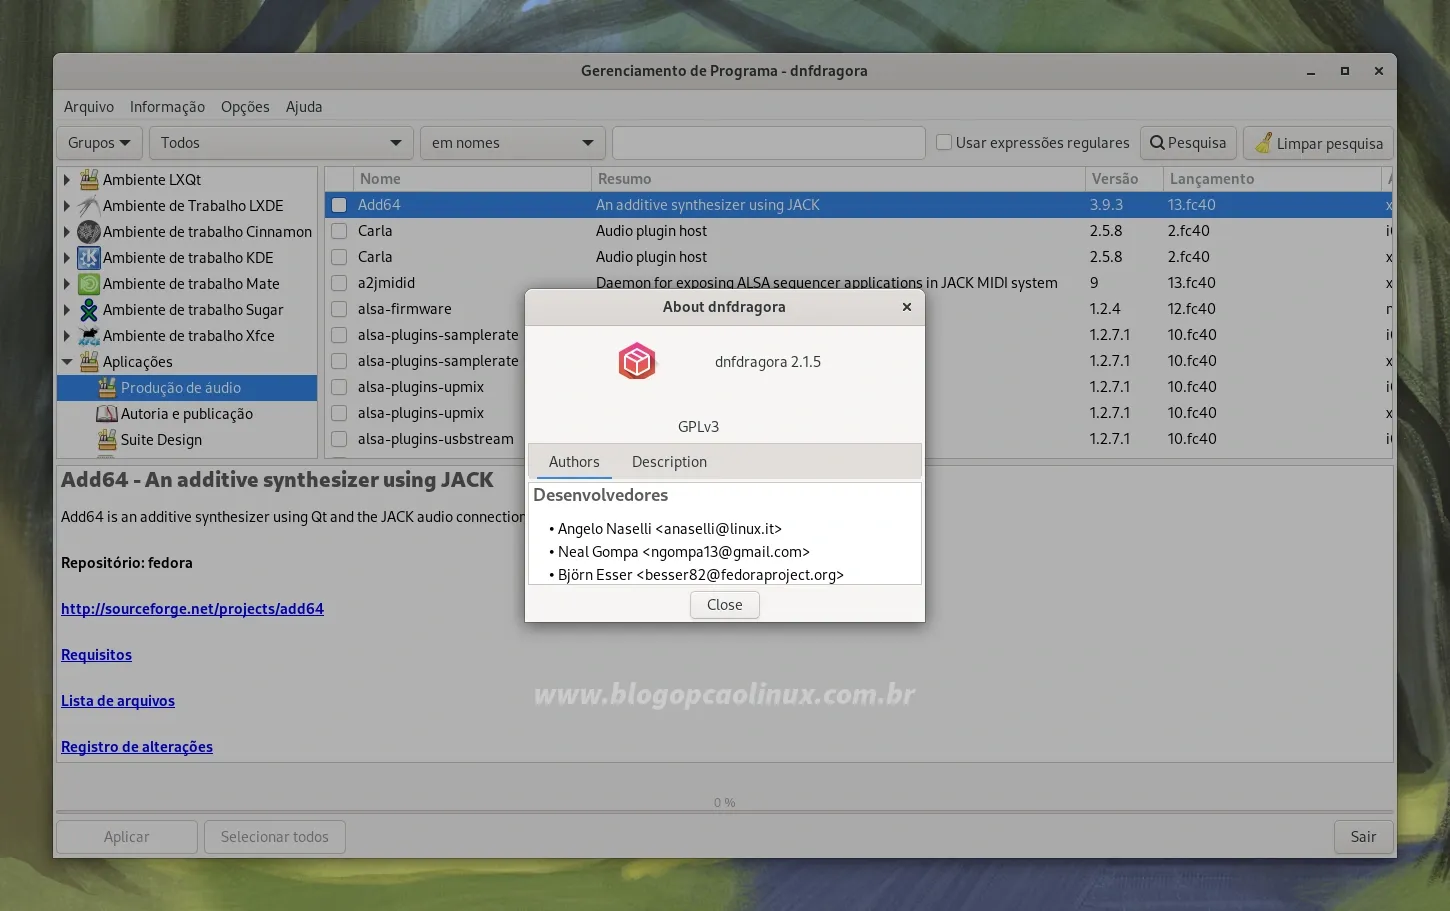Check the first alsa-plugins-samplerate checkbox

click(339, 335)
